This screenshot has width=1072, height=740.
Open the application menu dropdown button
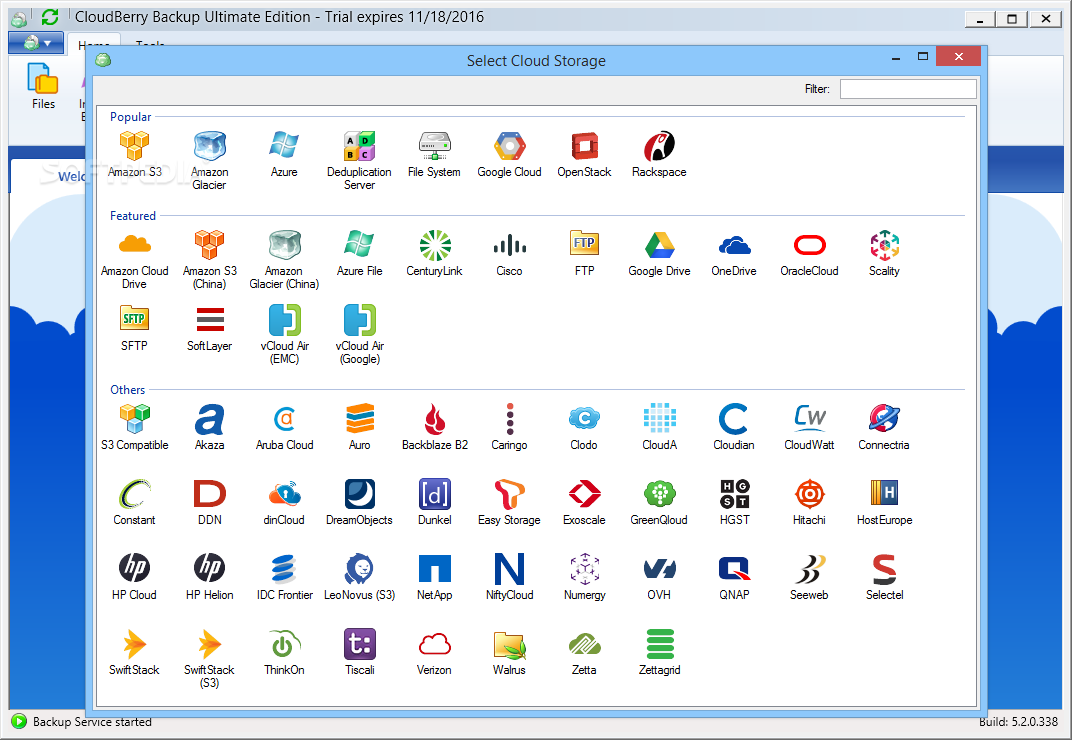pos(36,43)
